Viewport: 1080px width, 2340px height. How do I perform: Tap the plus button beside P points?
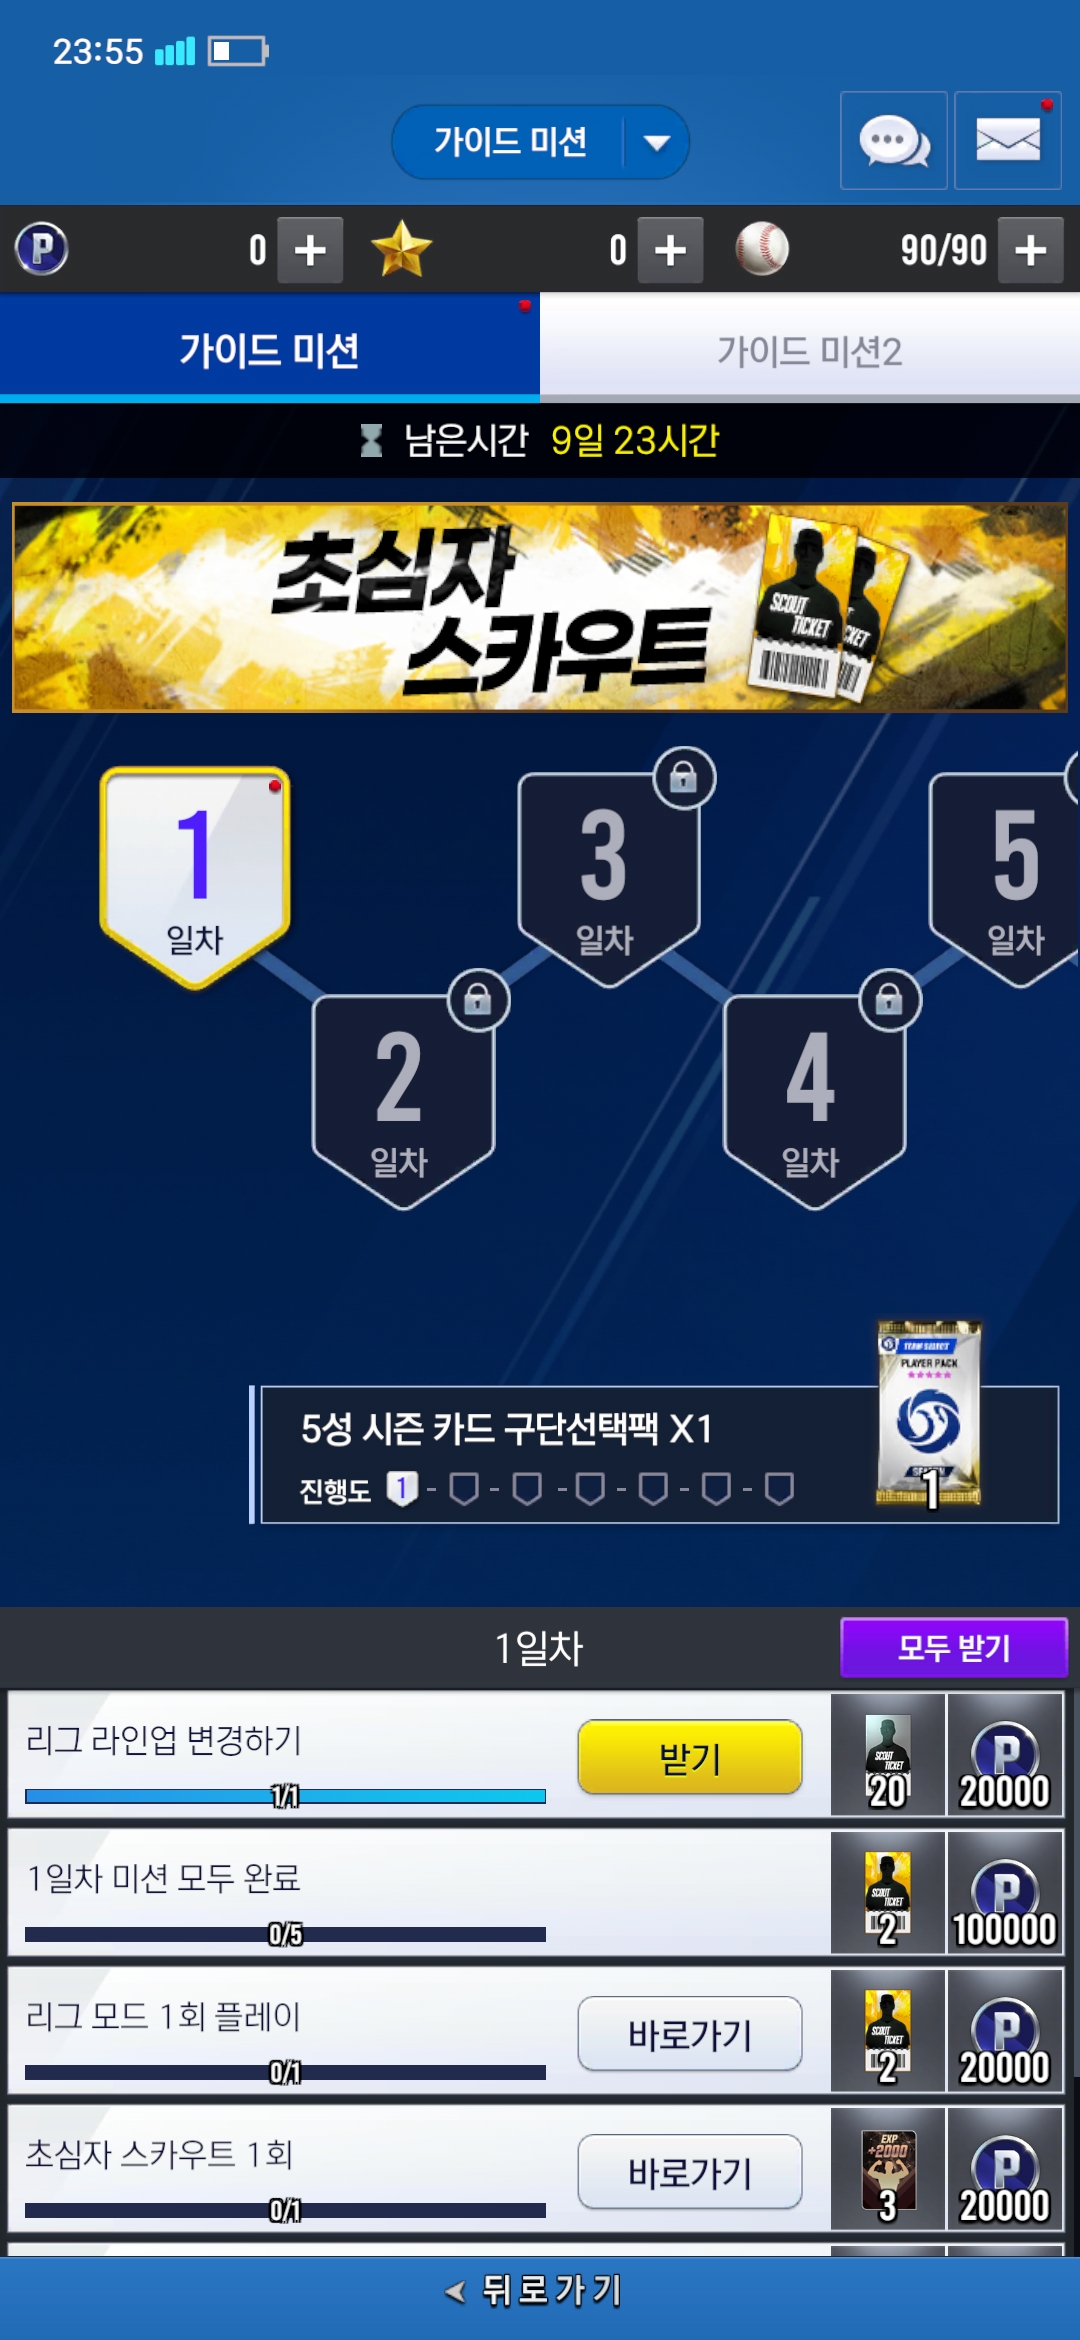(x=310, y=250)
